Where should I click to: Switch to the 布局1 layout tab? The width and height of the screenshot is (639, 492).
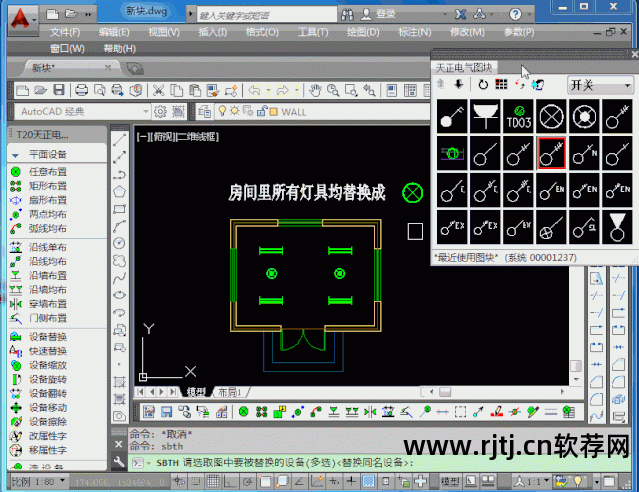pyautogui.click(x=230, y=392)
